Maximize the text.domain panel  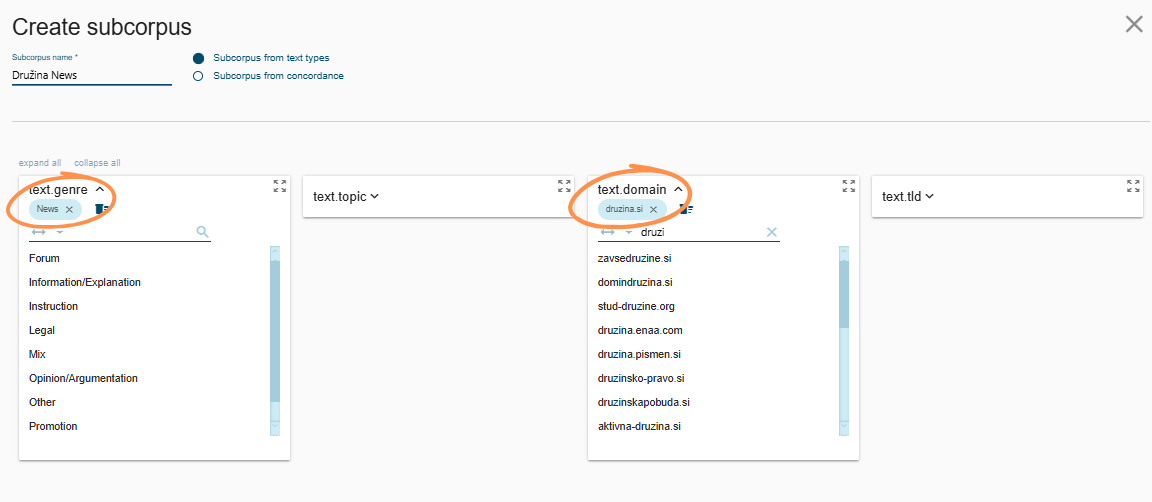click(849, 186)
